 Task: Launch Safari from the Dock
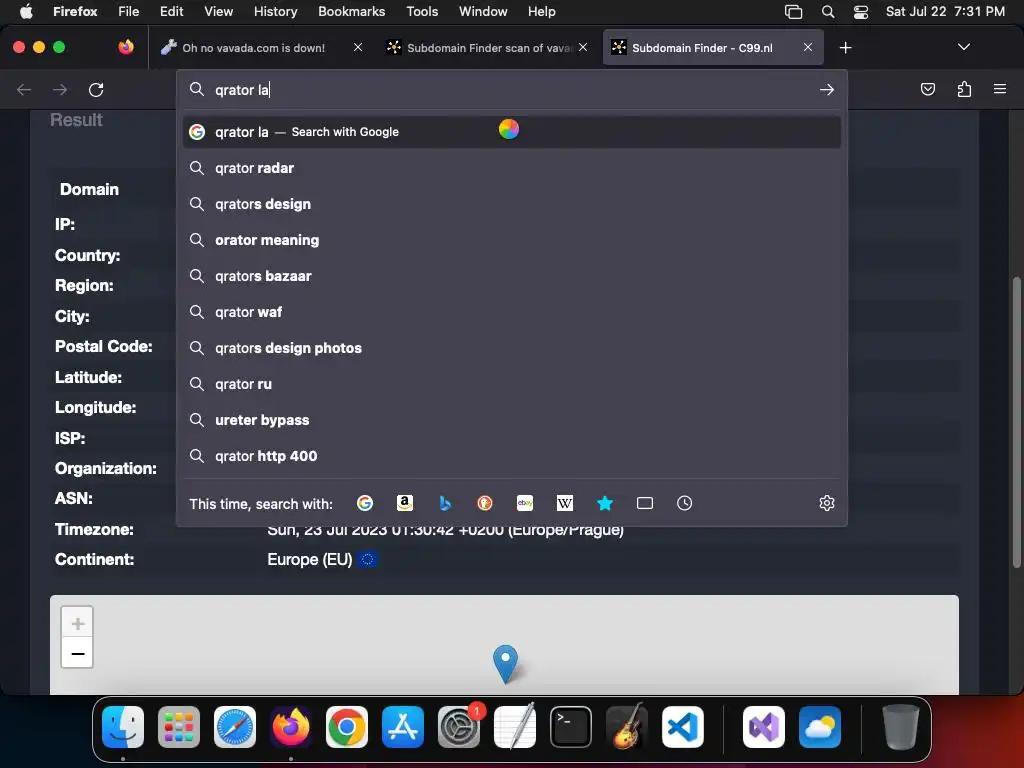tap(235, 727)
